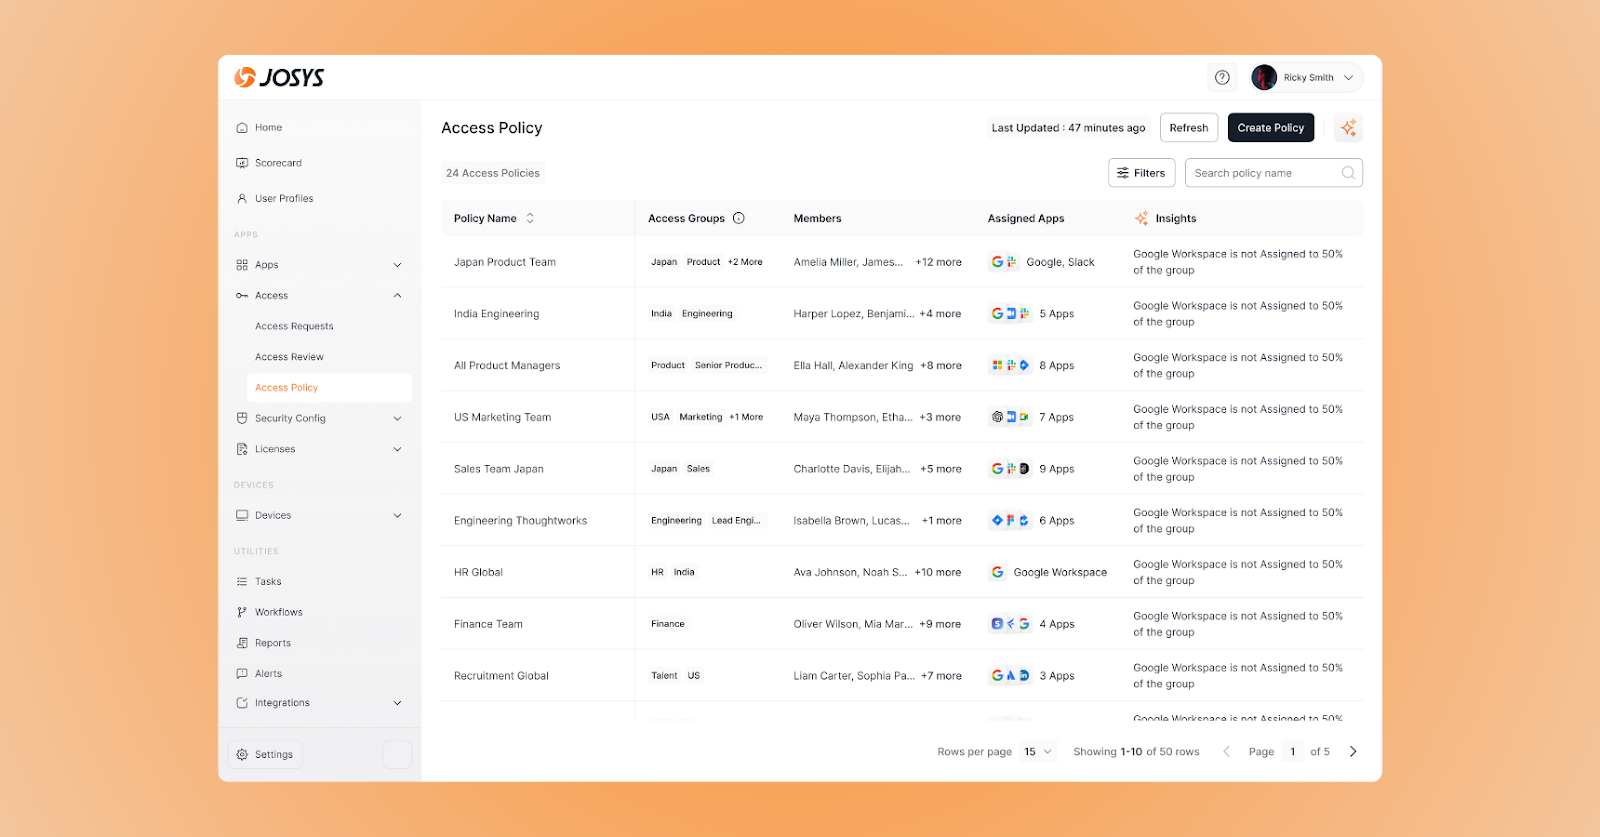Click the Settings gear icon
1600x837 pixels.
click(x=242, y=755)
